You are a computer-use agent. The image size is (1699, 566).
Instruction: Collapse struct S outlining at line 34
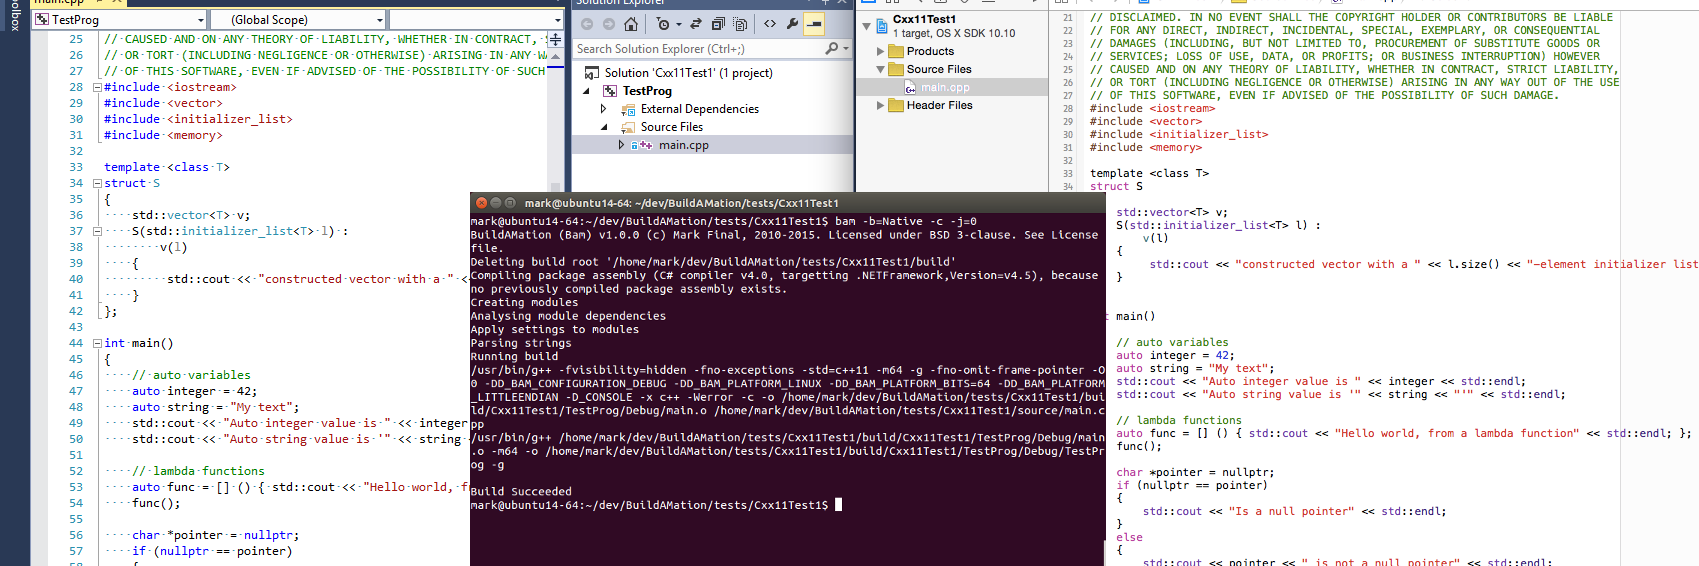click(x=97, y=183)
